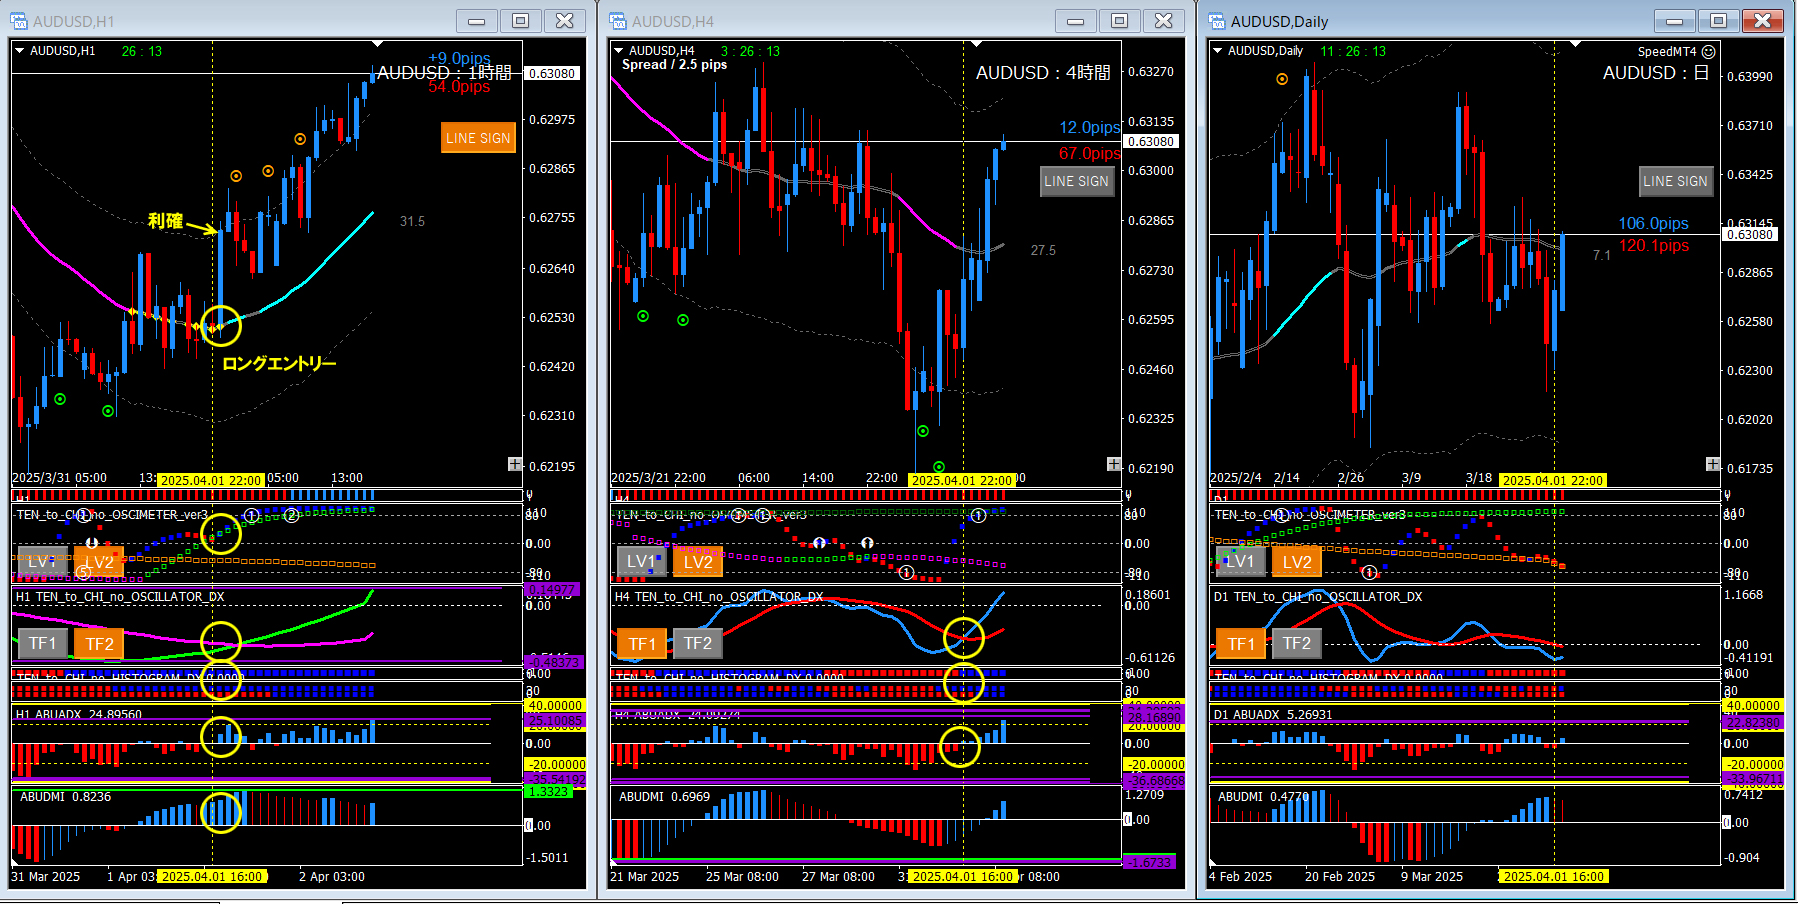The image size is (1798, 904).
Task: Click the plus icon in the H1 chart corner
Action: point(515,464)
